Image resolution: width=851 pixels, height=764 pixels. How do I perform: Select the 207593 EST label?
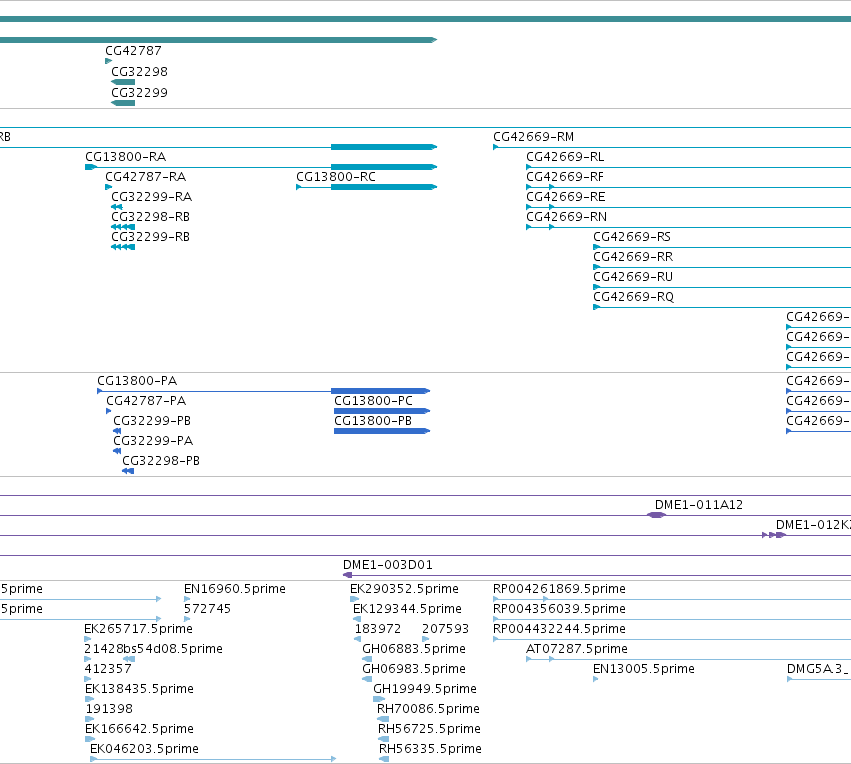pos(446,629)
